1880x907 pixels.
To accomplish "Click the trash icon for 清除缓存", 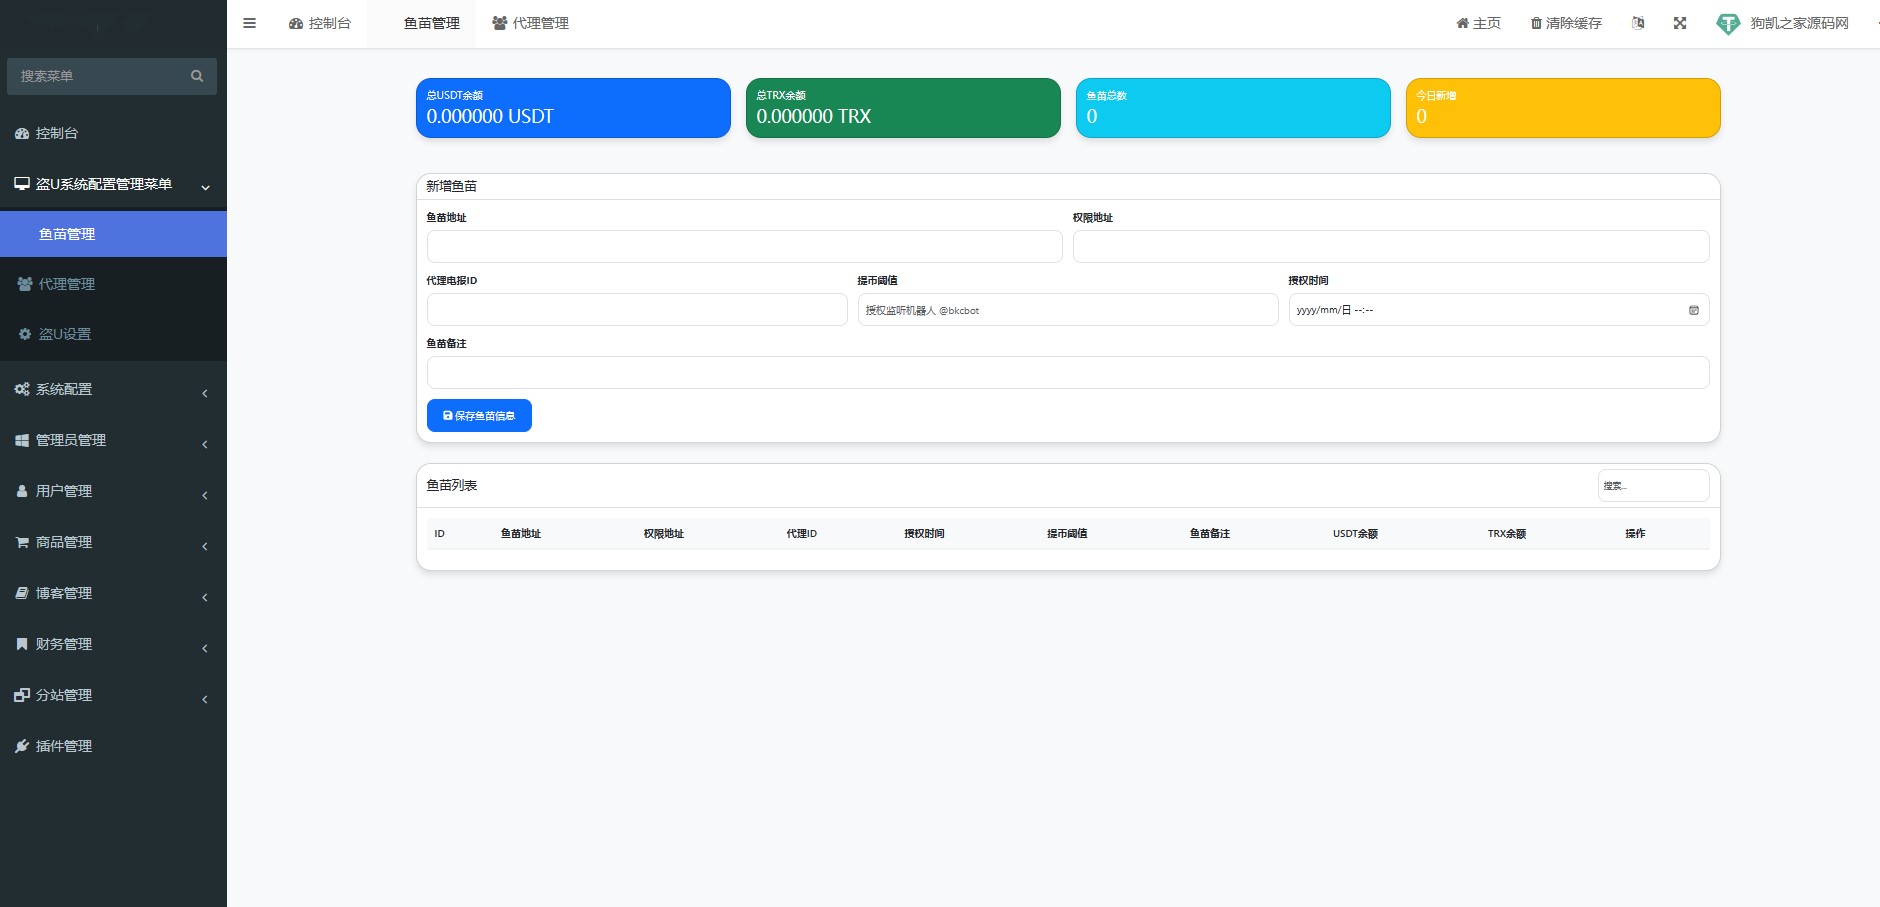I will [x=1536, y=23].
